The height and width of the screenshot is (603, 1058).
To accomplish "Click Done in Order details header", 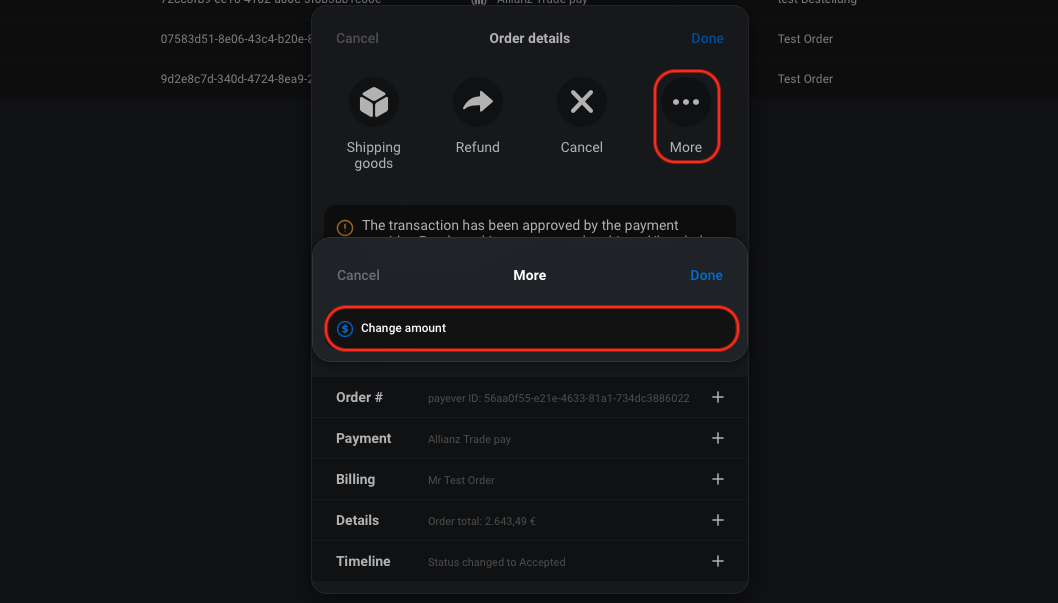I will [707, 38].
